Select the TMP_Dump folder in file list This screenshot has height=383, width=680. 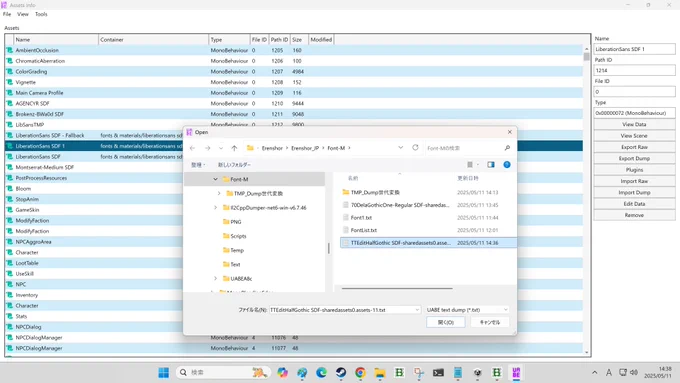[x=375, y=192]
